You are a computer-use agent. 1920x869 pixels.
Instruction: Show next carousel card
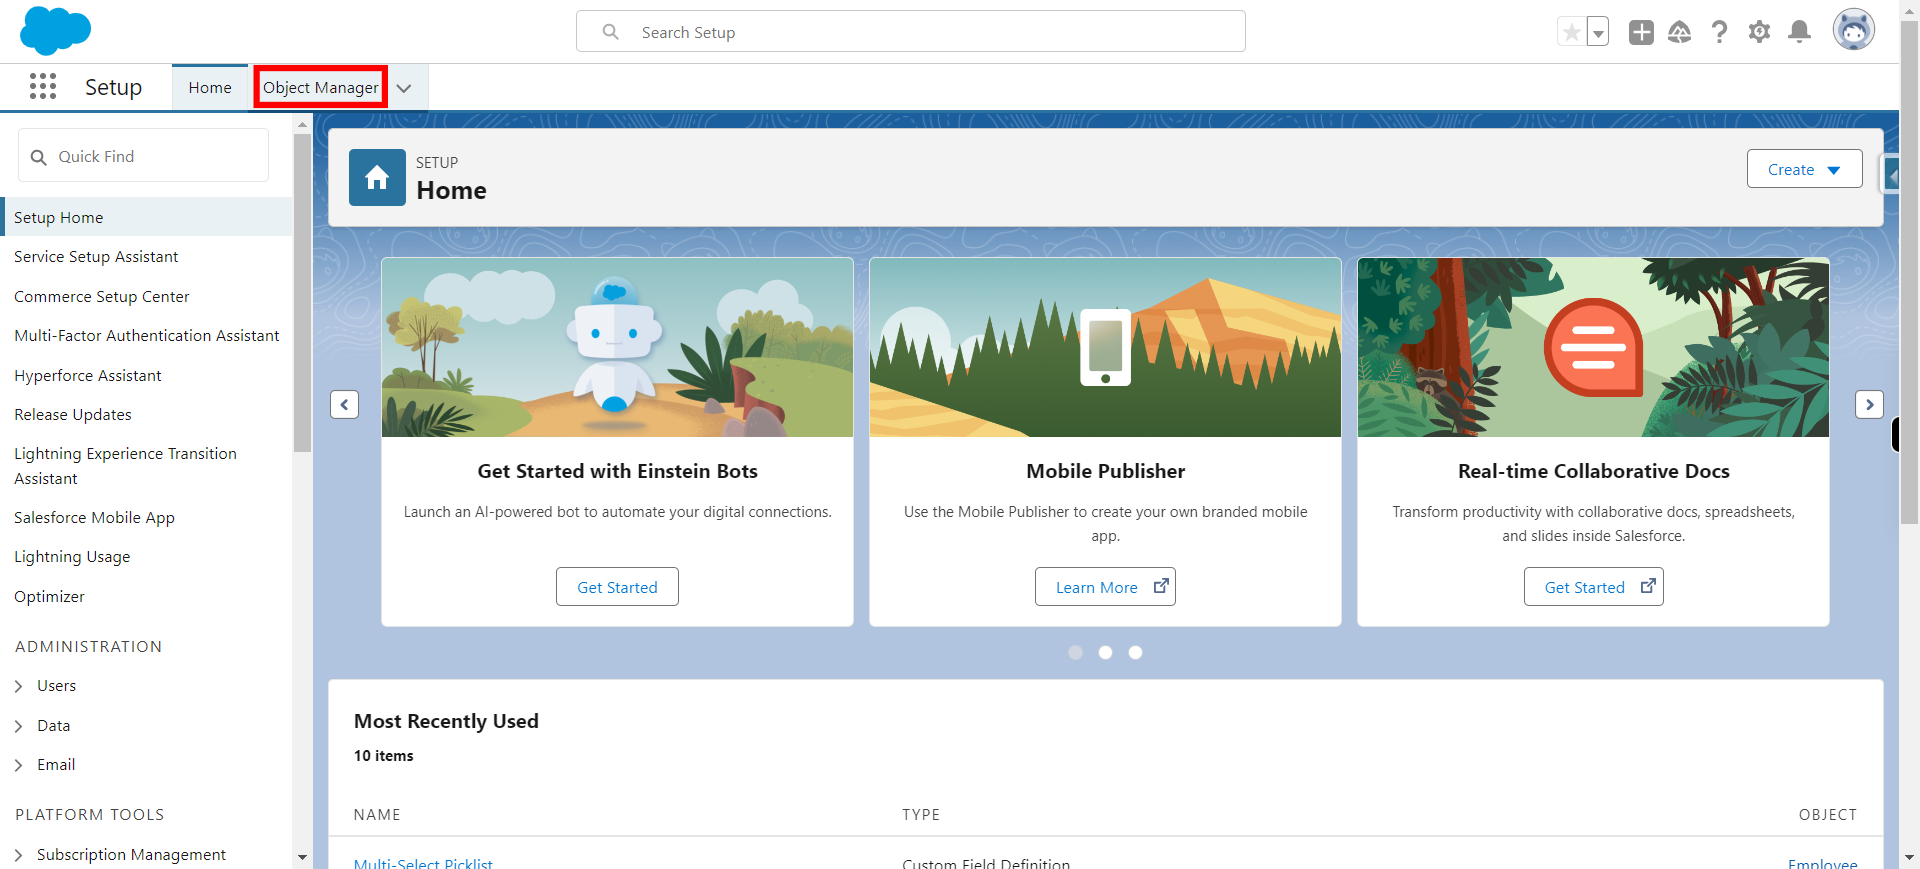[1869, 404]
